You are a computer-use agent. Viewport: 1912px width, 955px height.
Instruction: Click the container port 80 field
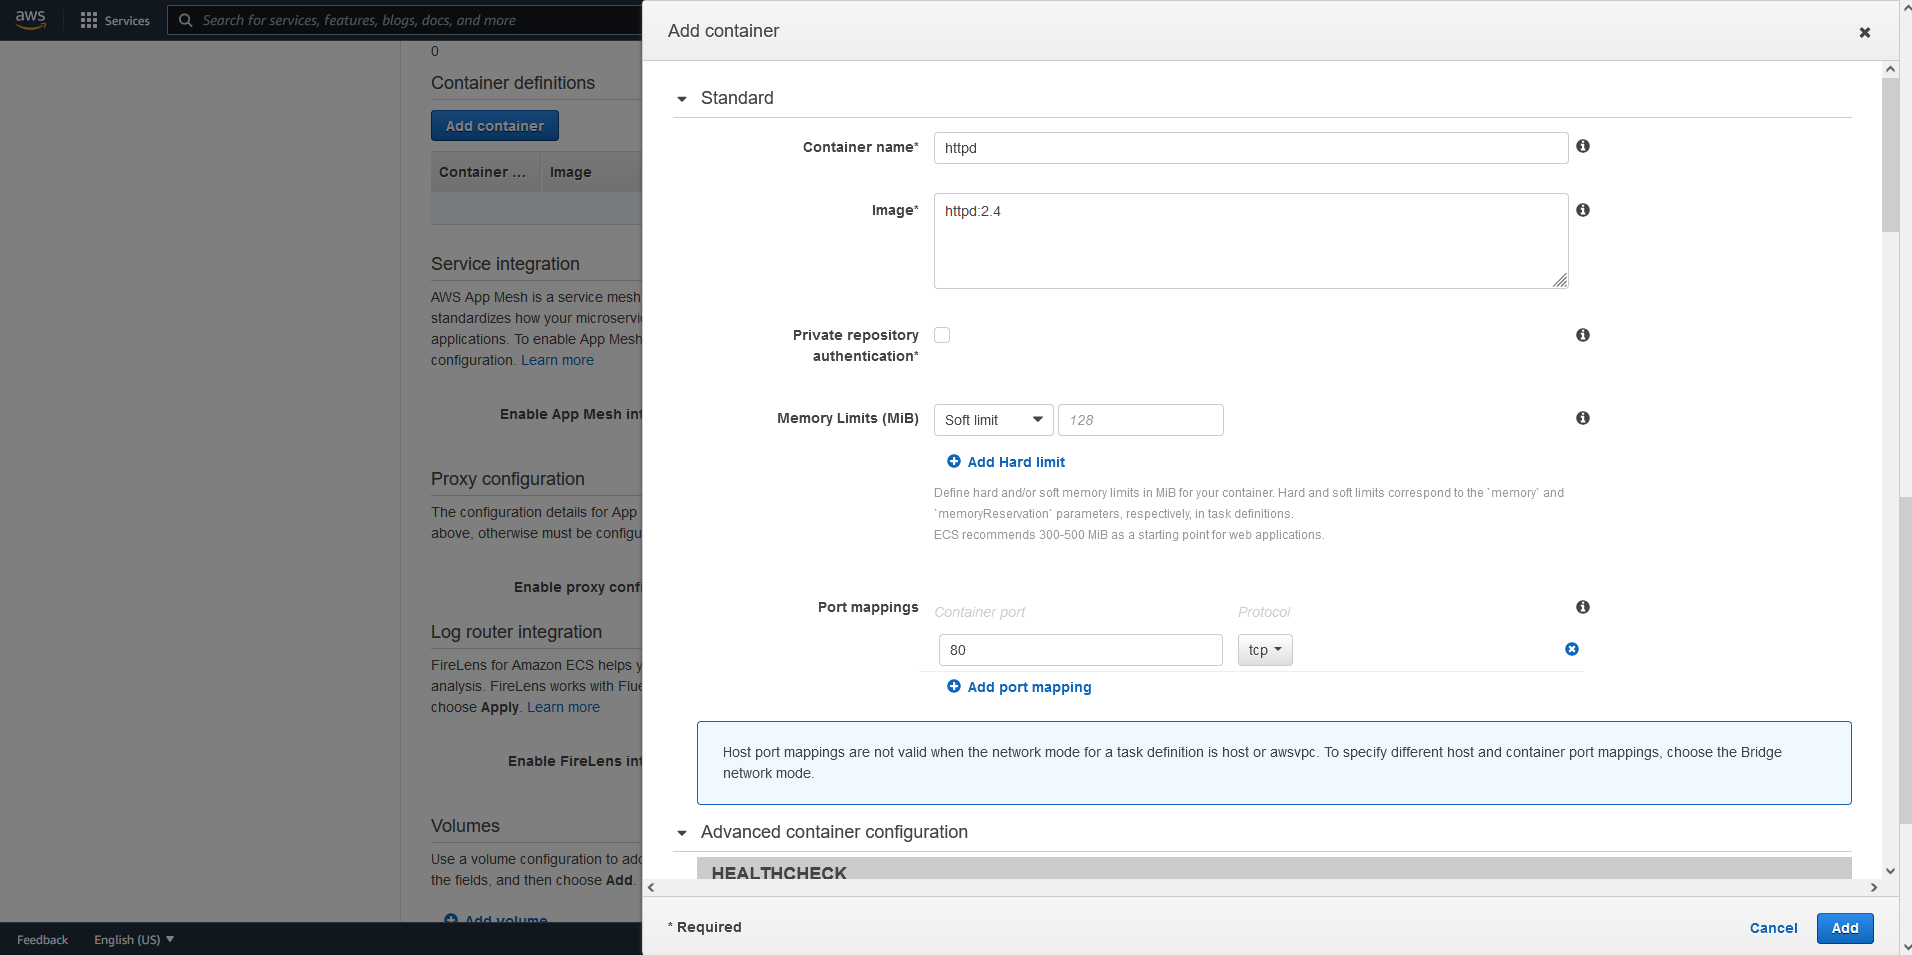[x=1081, y=650]
